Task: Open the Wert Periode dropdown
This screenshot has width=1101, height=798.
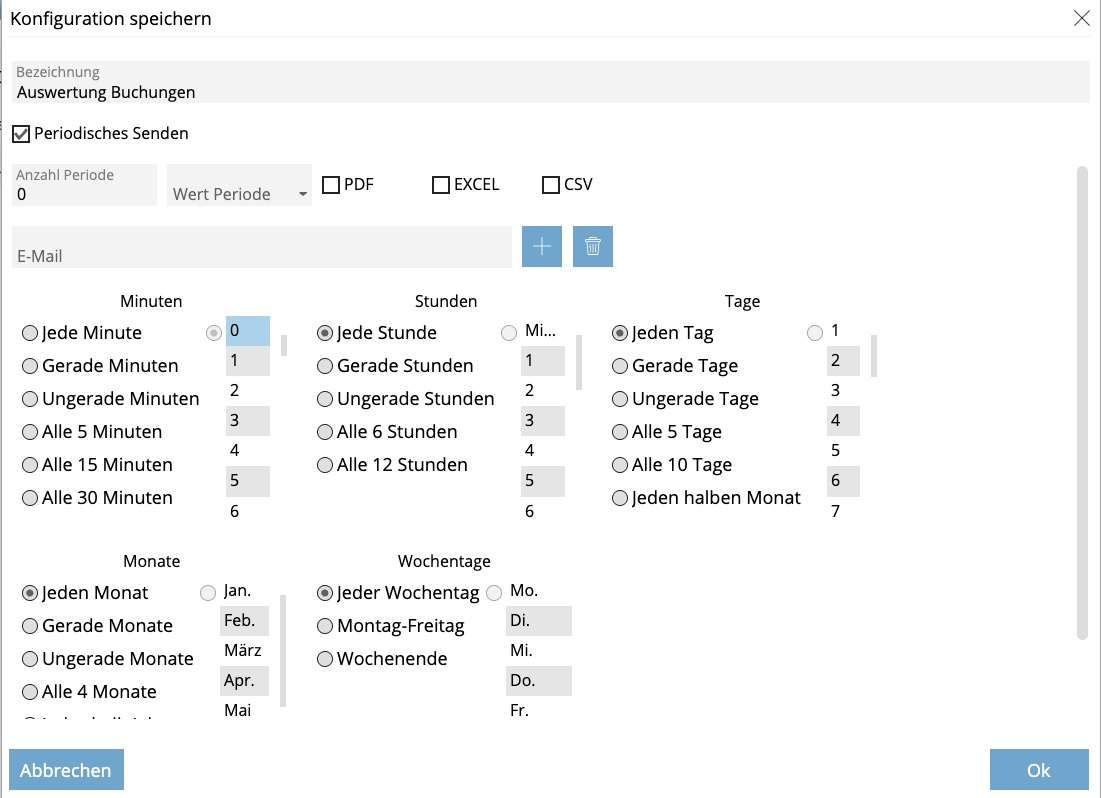Action: point(240,193)
